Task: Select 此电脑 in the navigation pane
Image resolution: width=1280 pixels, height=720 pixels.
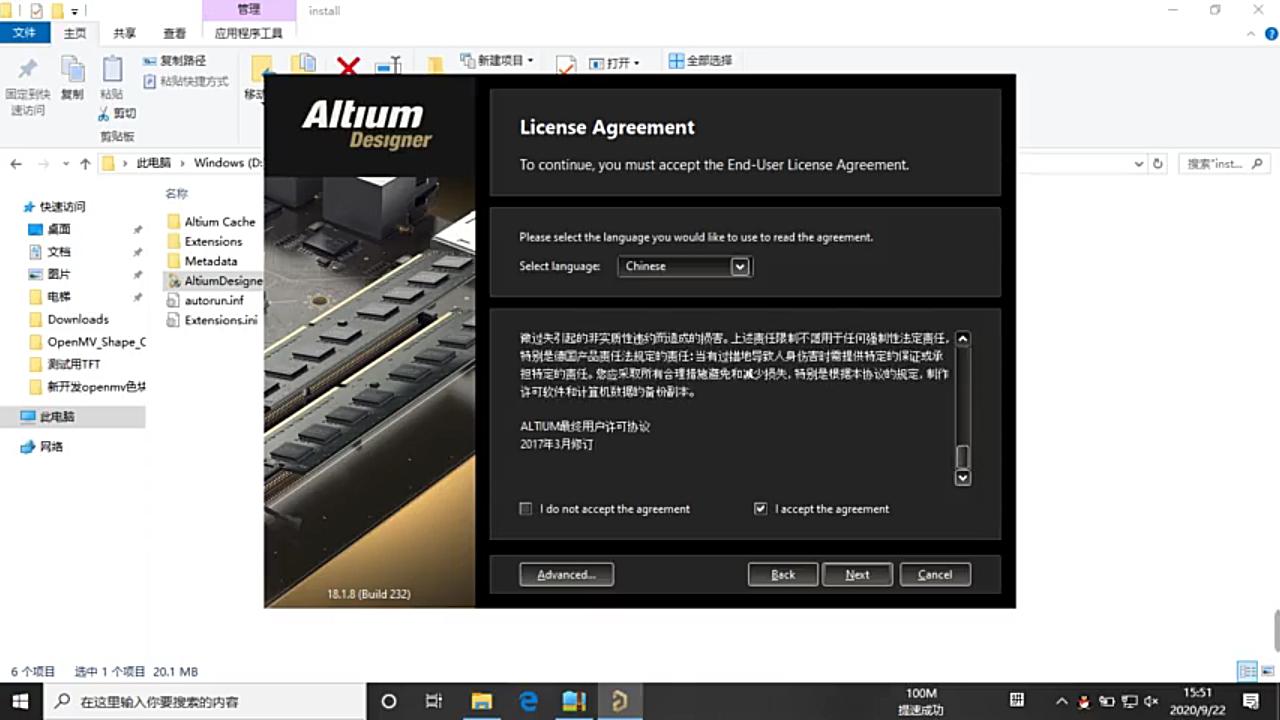Action: click(57, 417)
